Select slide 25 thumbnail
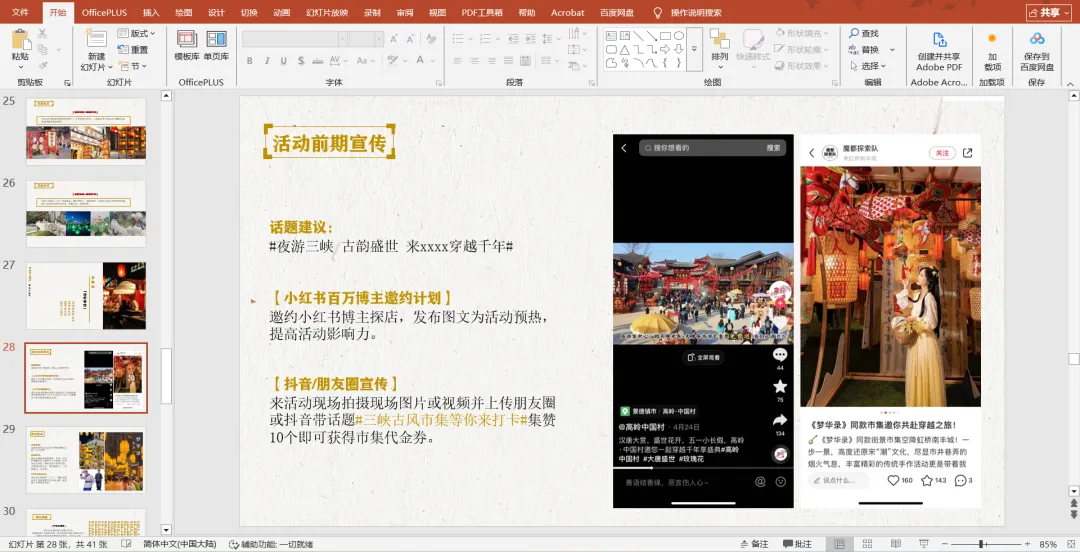 [x=86, y=131]
